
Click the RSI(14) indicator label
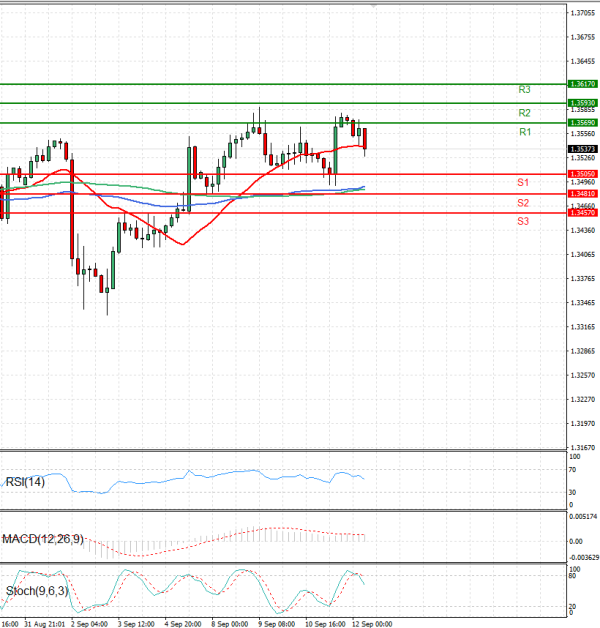[x=25, y=482]
